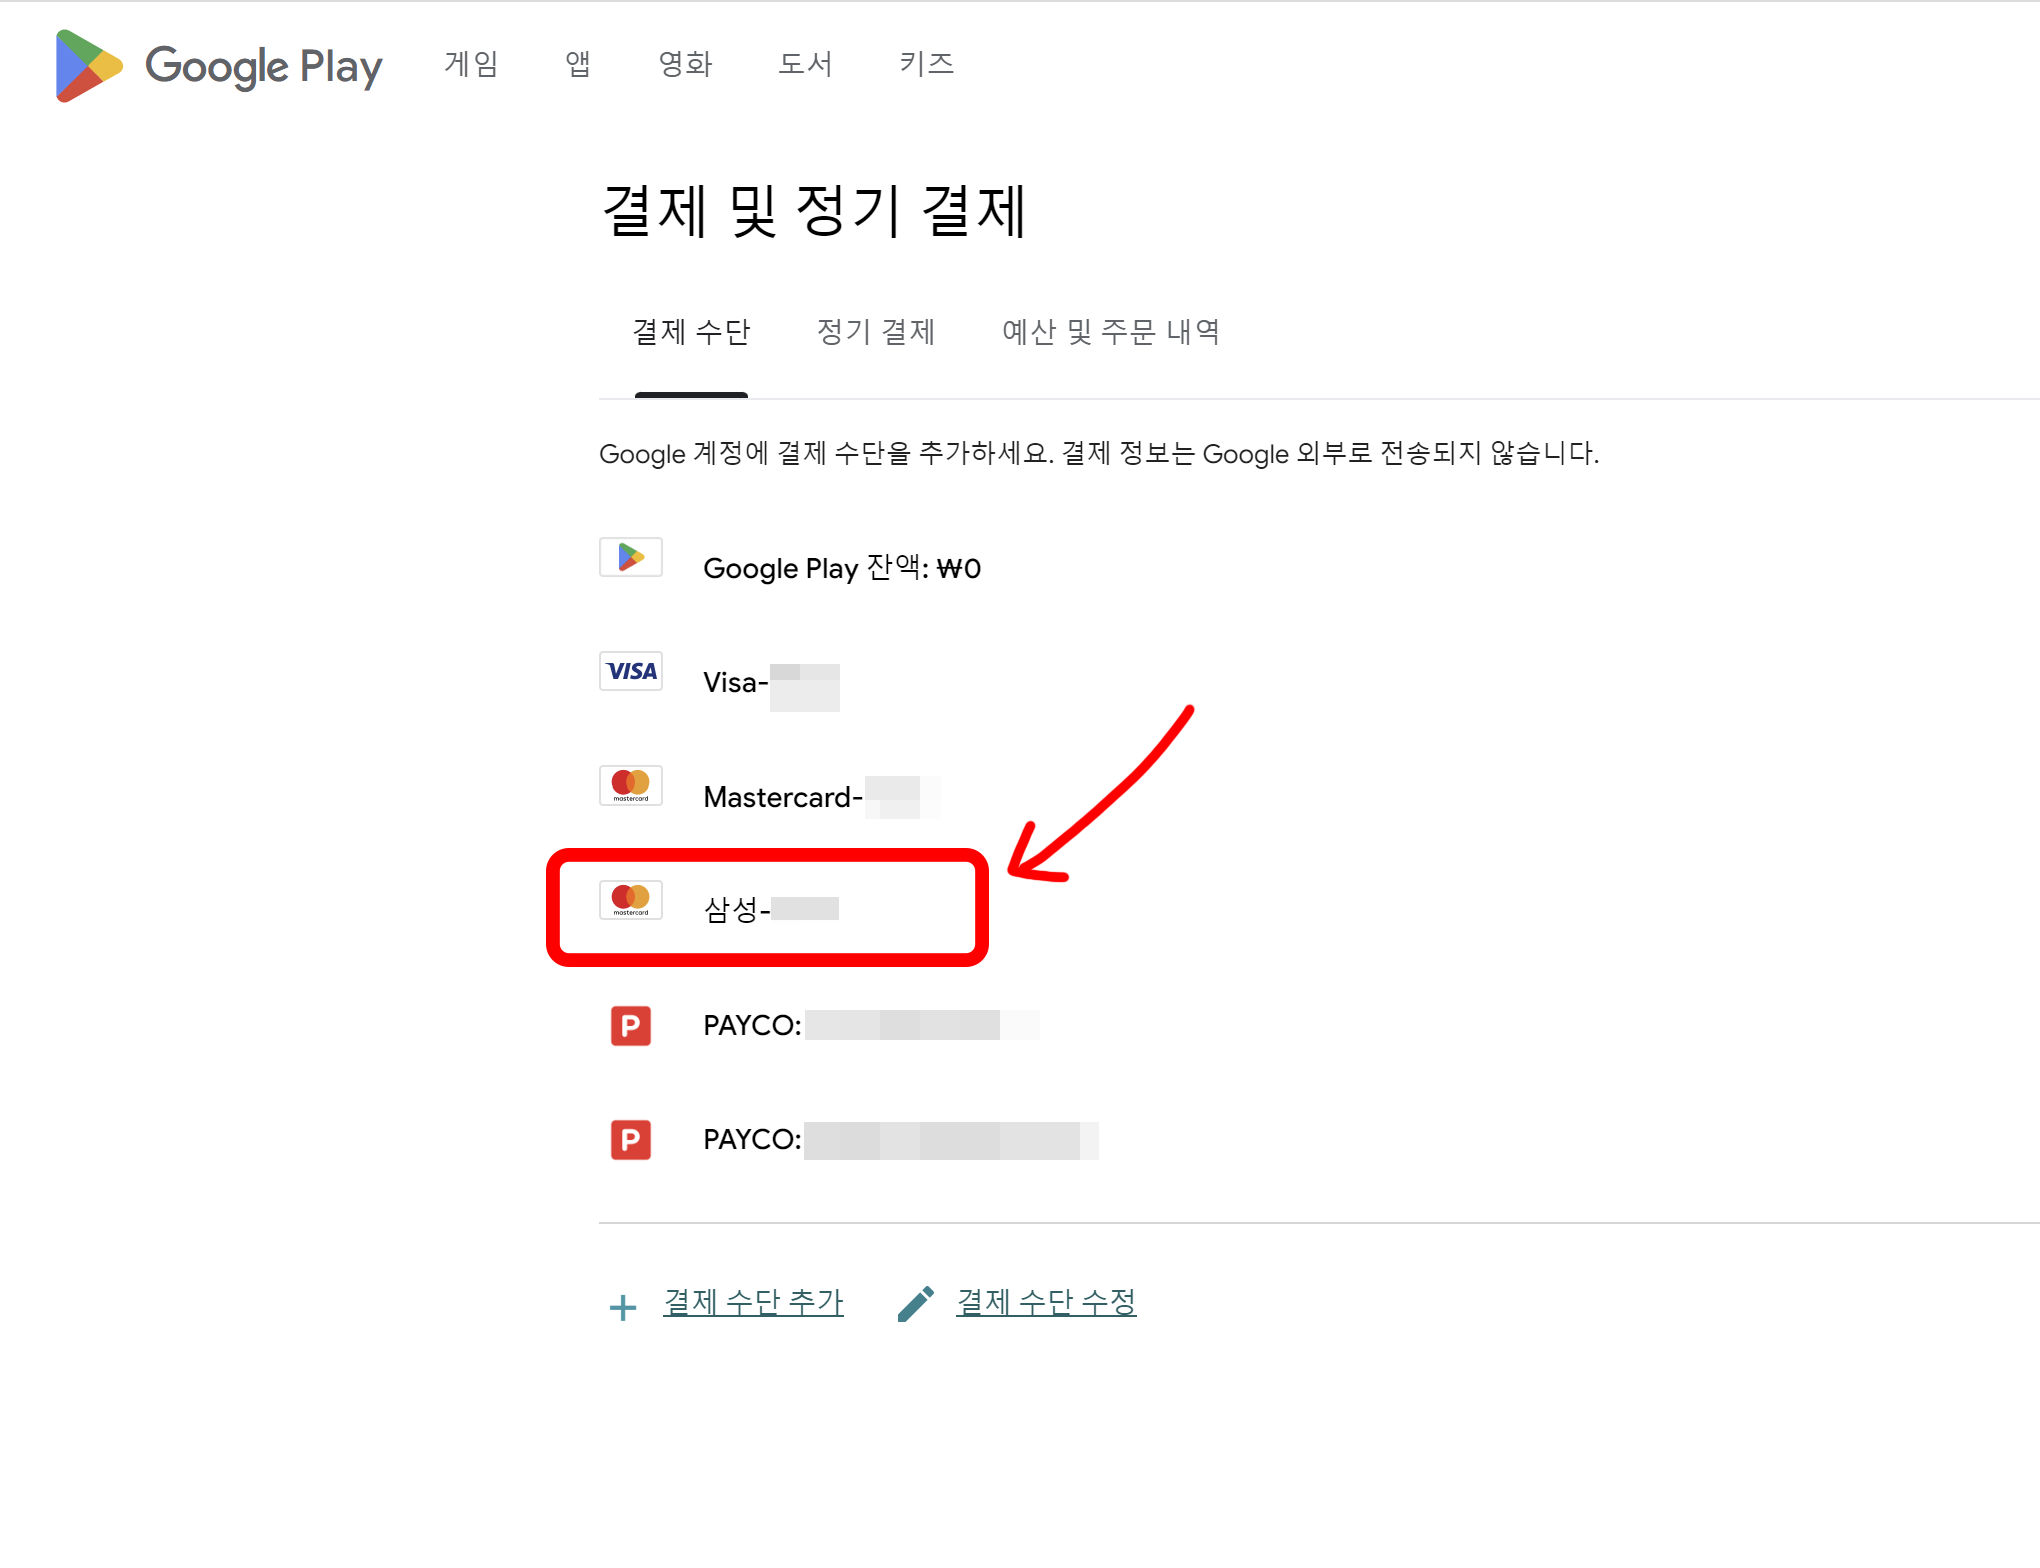
Task: Click the 결제 수단 수정 link
Action: click(x=1046, y=1302)
